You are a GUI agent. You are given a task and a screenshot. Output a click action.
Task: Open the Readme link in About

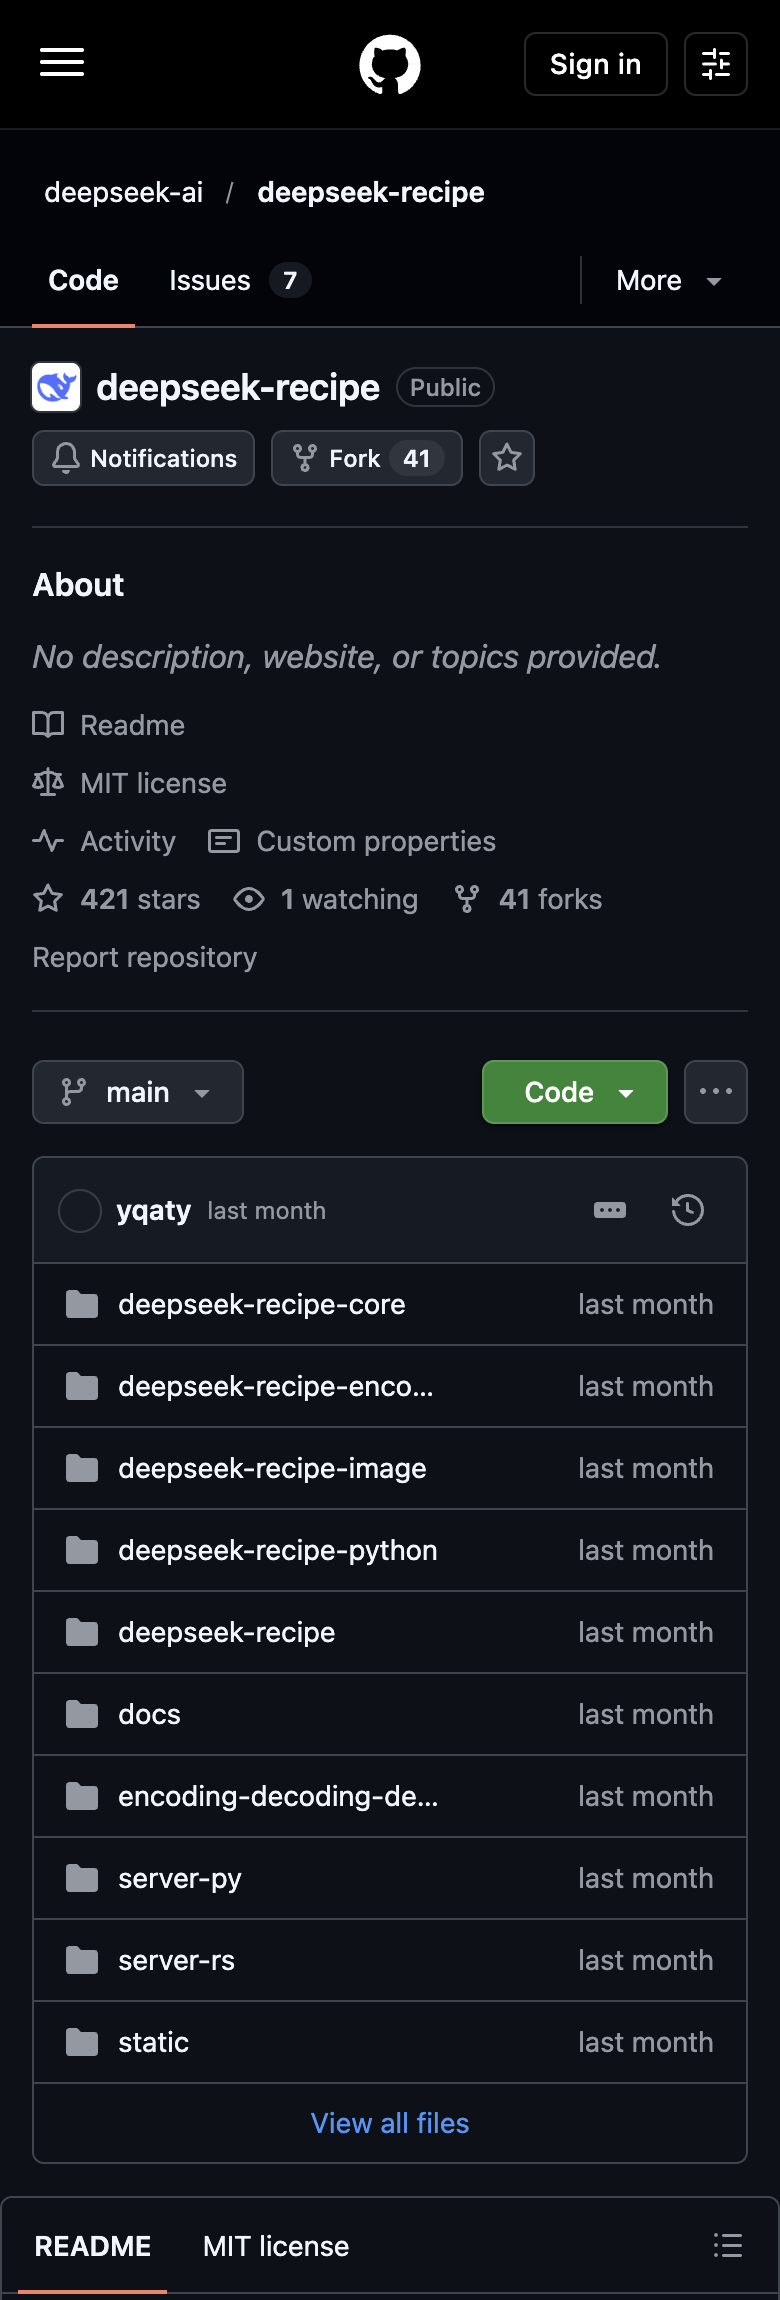109,725
